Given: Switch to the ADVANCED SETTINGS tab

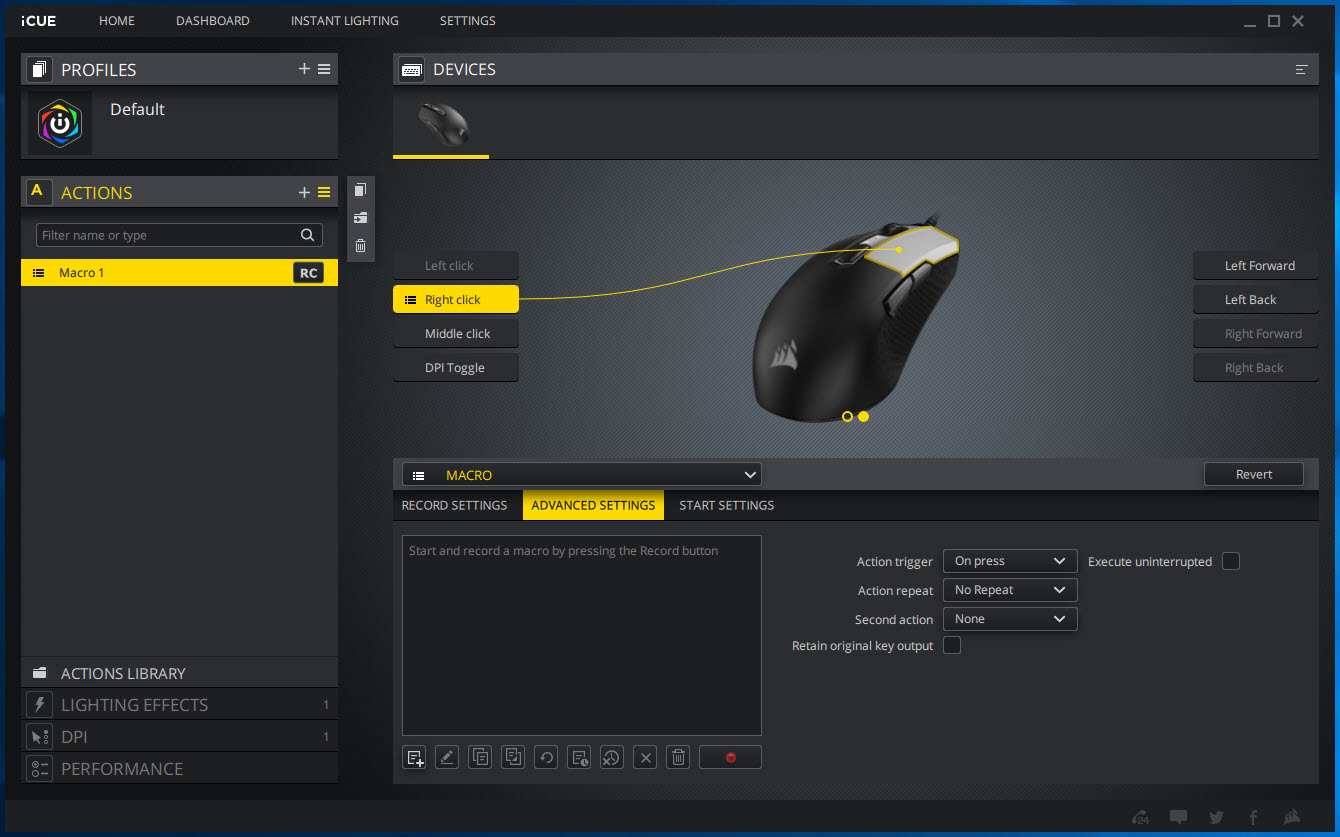Looking at the screenshot, I should tap(593, 505).
